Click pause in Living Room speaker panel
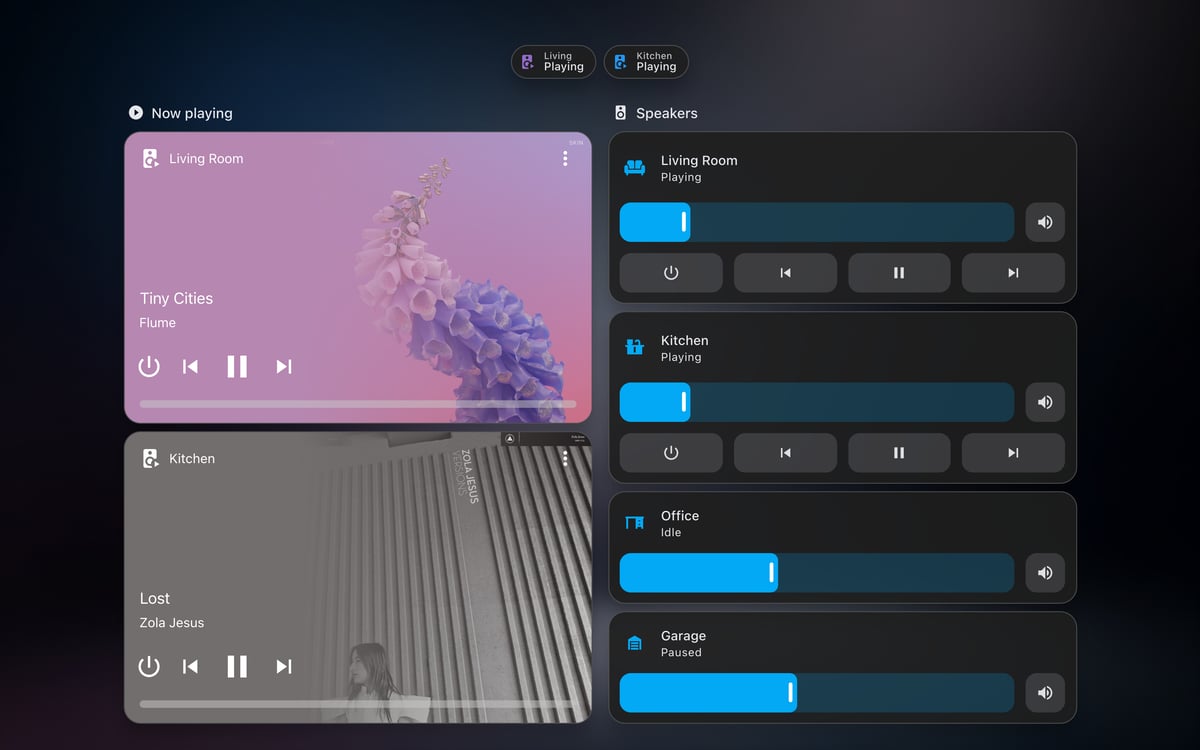Viewport: 1200px width, 750px height. coord(899,272)
